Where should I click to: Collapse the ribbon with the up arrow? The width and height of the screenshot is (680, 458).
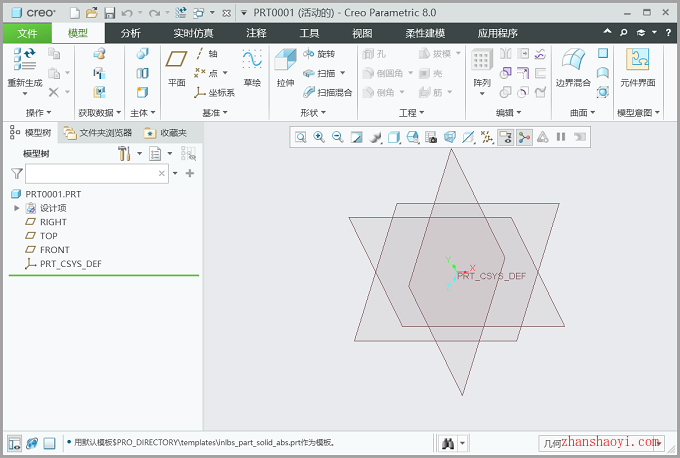coord(608,32)
